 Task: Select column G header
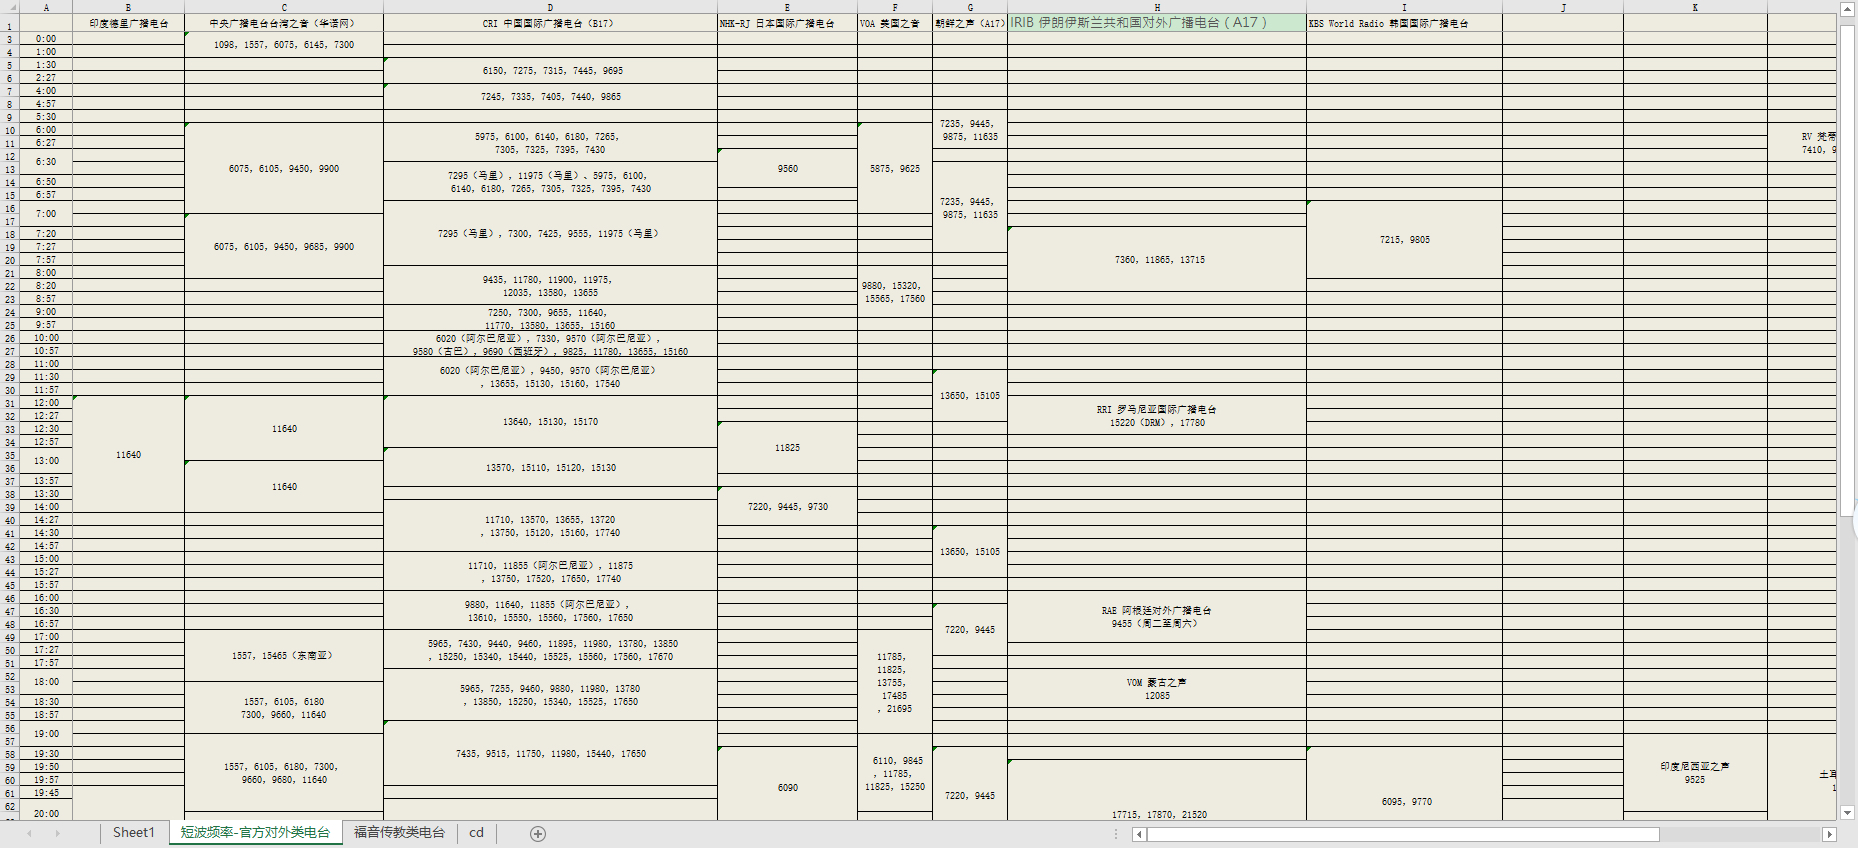[x=970, y=7]
